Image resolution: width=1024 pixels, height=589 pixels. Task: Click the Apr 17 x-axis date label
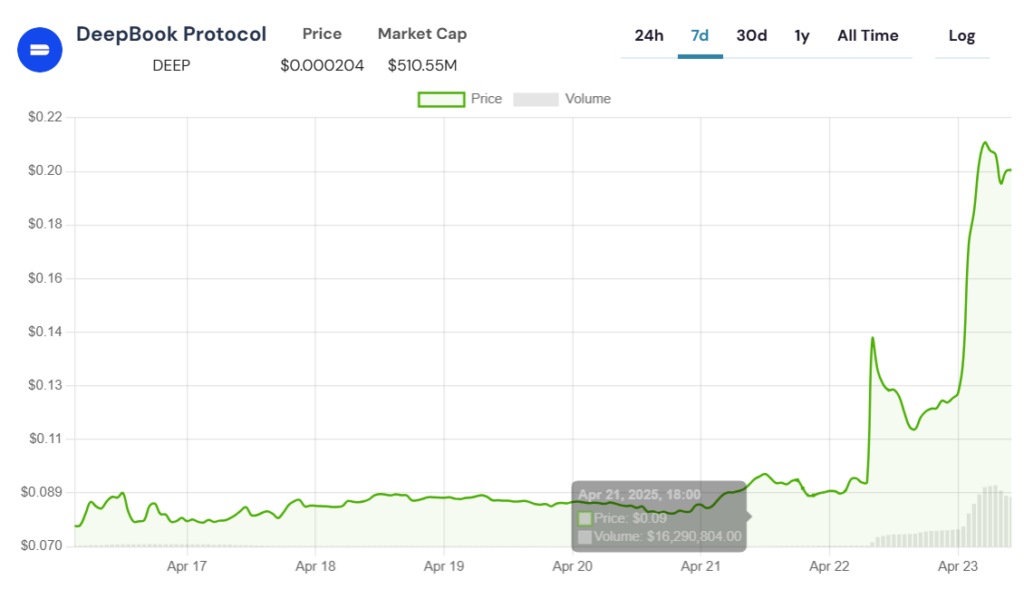pos(186,566)
